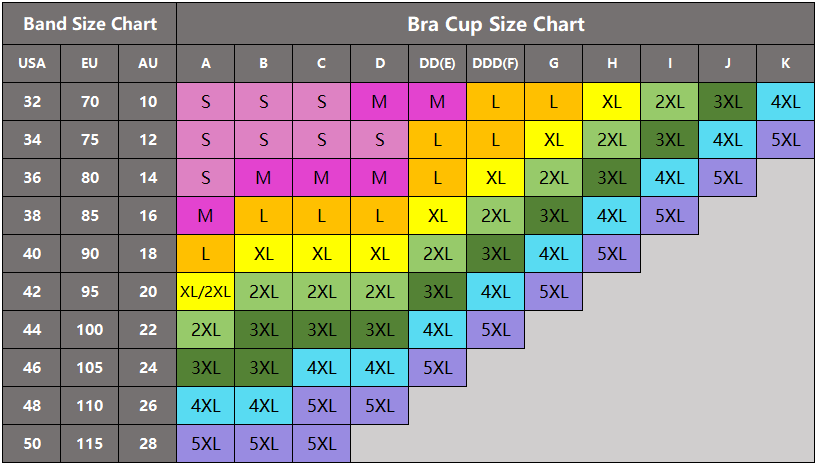Select the USA band size 32 cell

(32, 102)
